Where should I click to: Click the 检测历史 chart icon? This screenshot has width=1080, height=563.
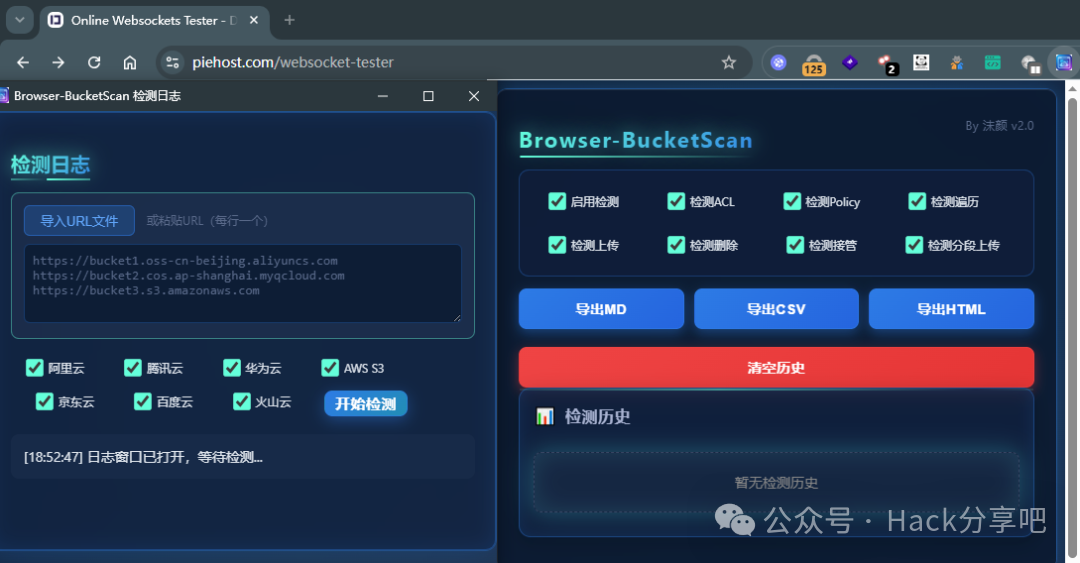click(x=545, y=416)
